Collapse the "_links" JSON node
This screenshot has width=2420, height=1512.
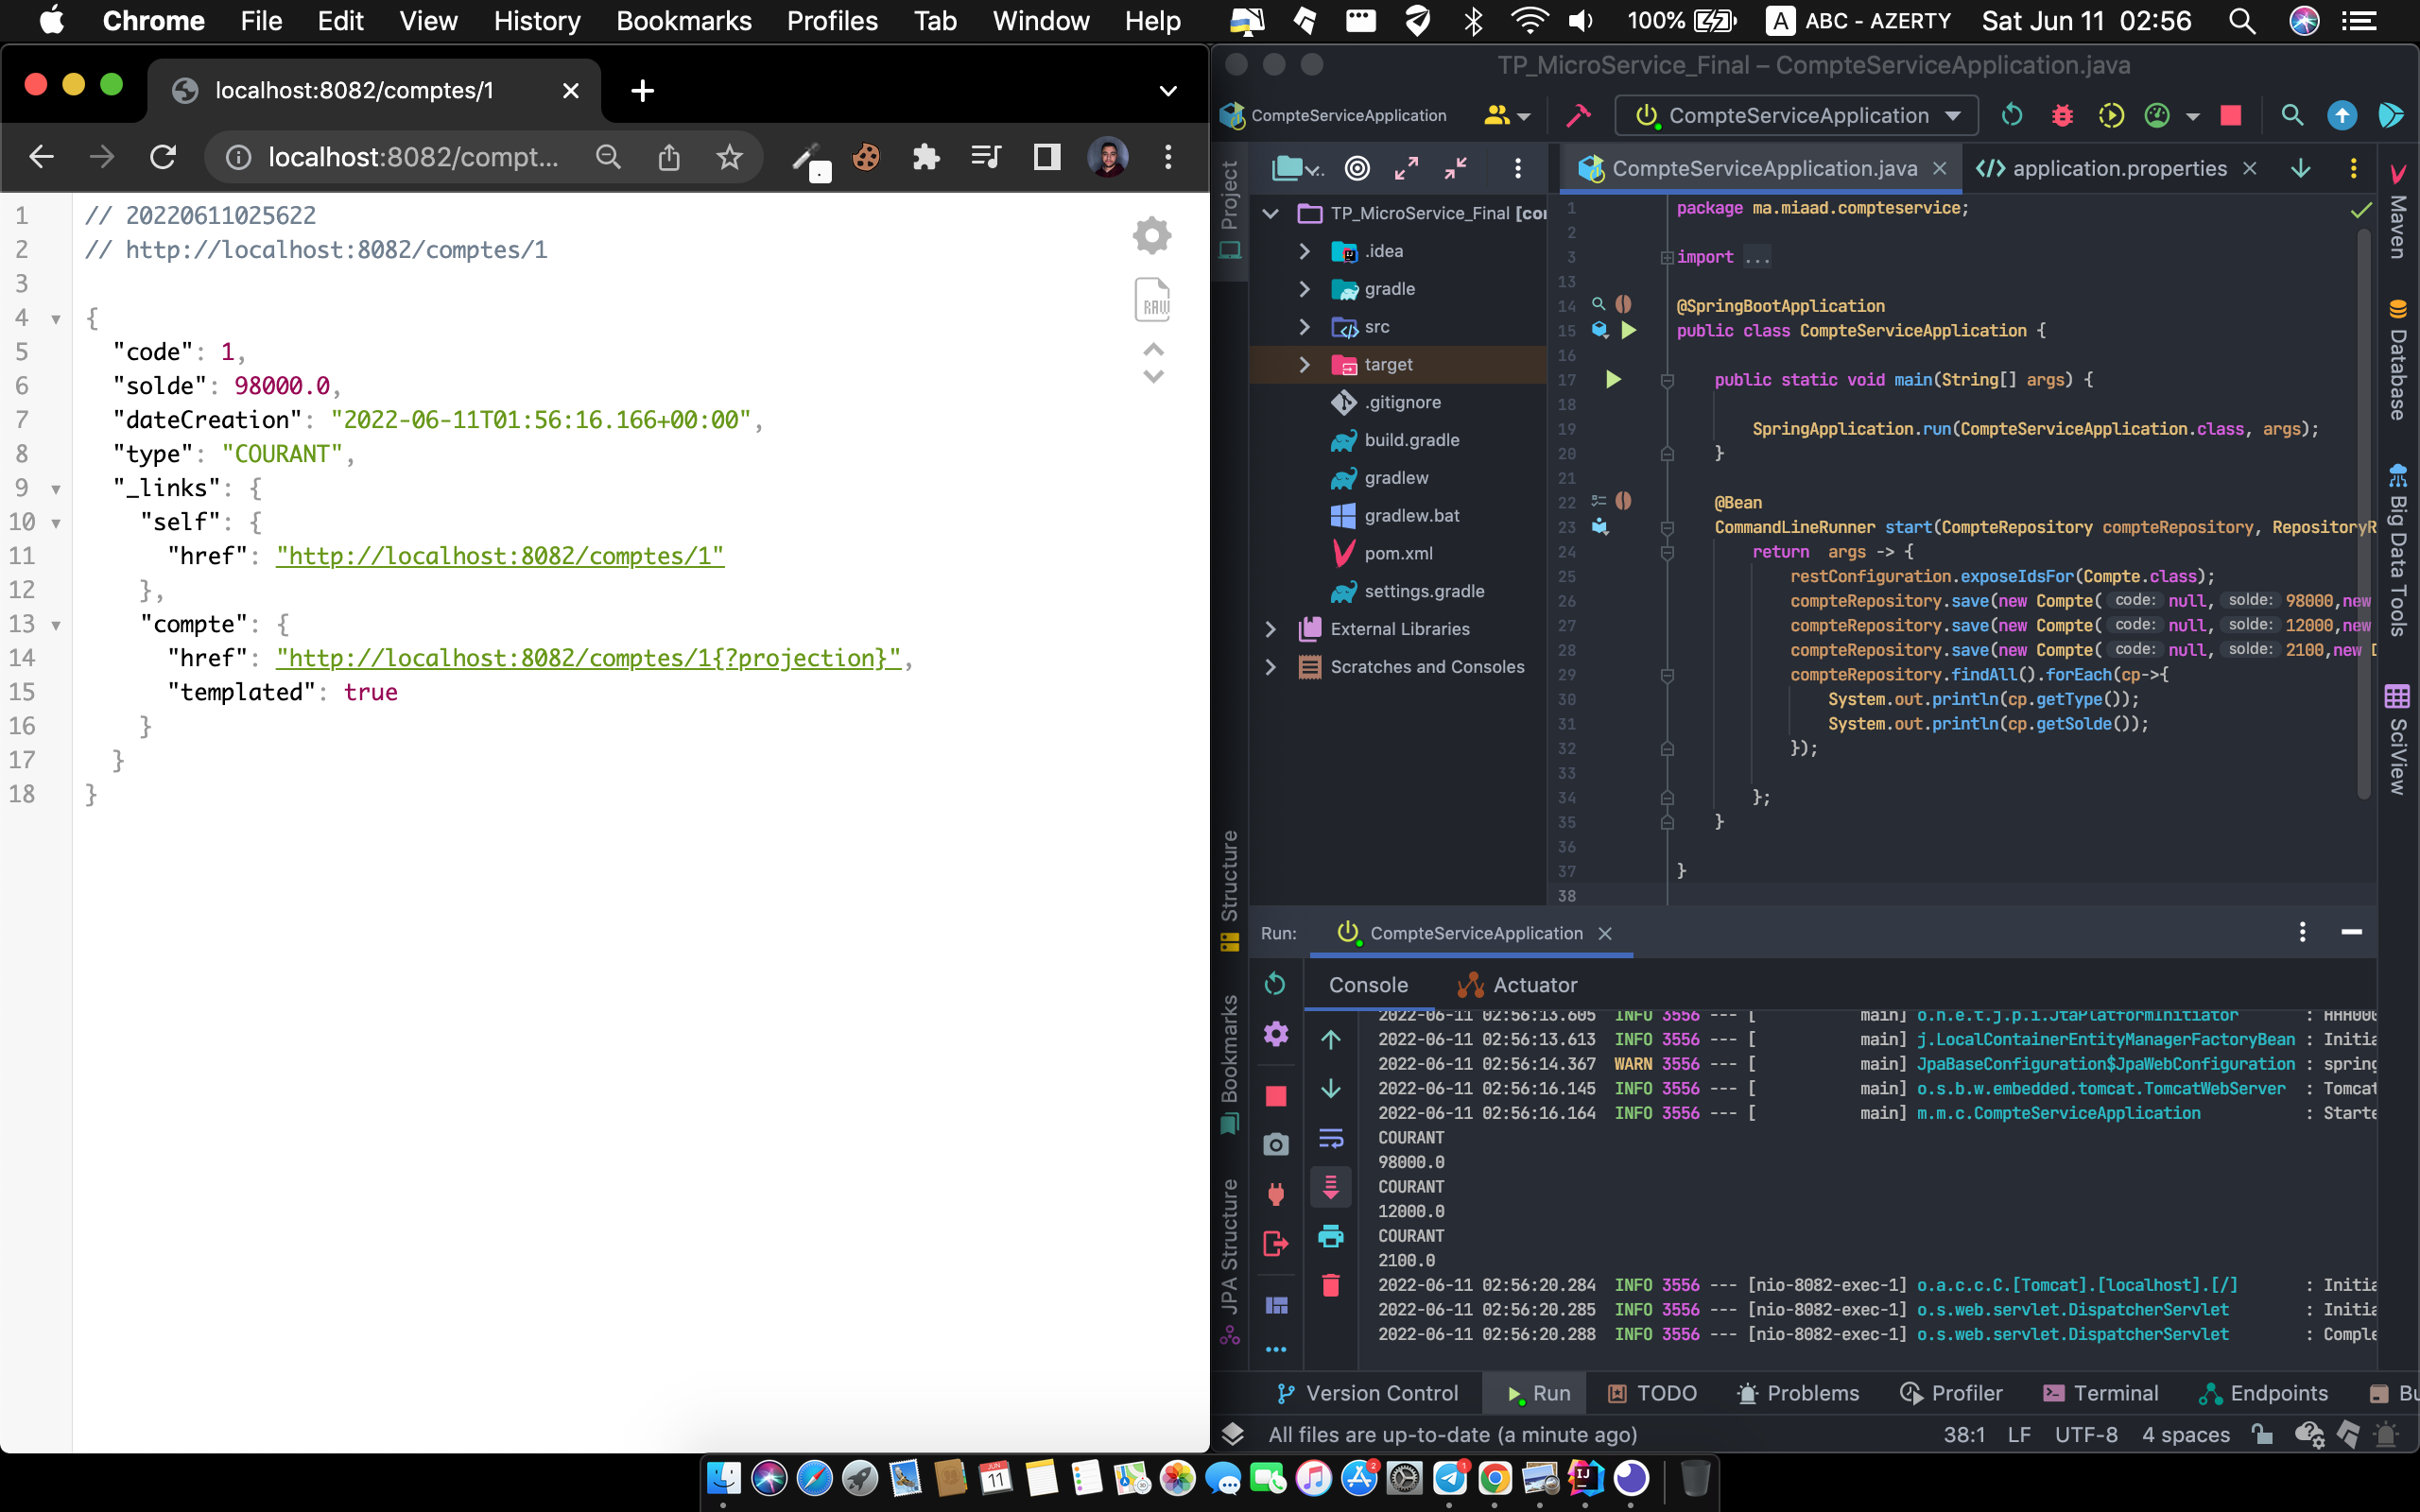click(x=56, y=489)
